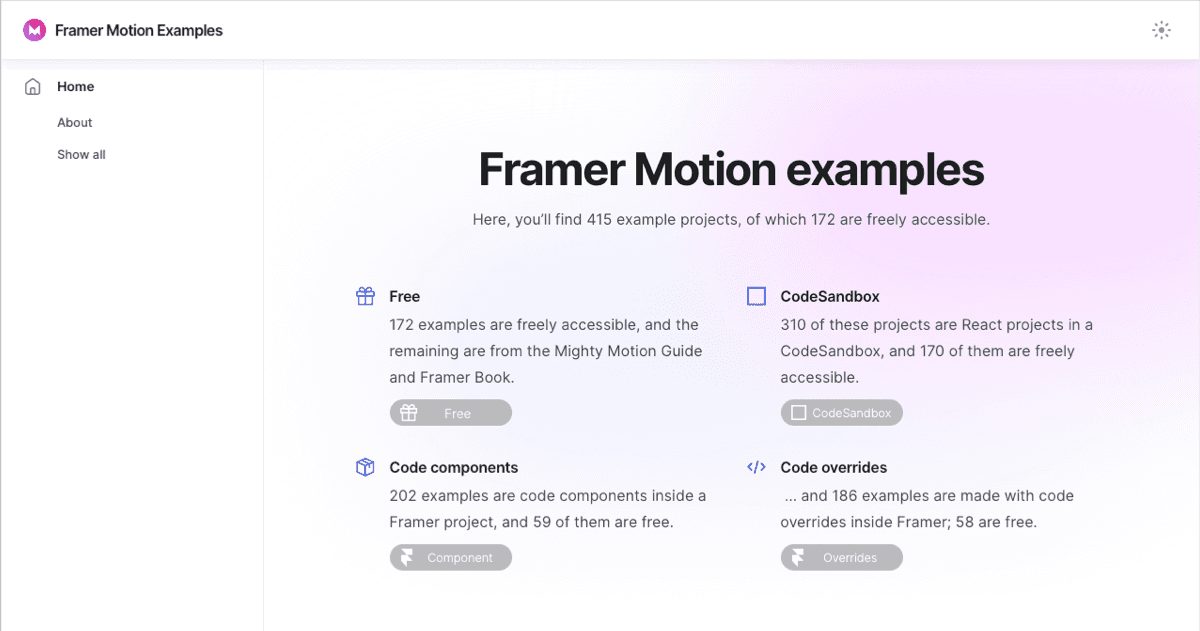1200x631 pixels.
Task: Click the Framer Motion Examples site title
Action: 139,31
